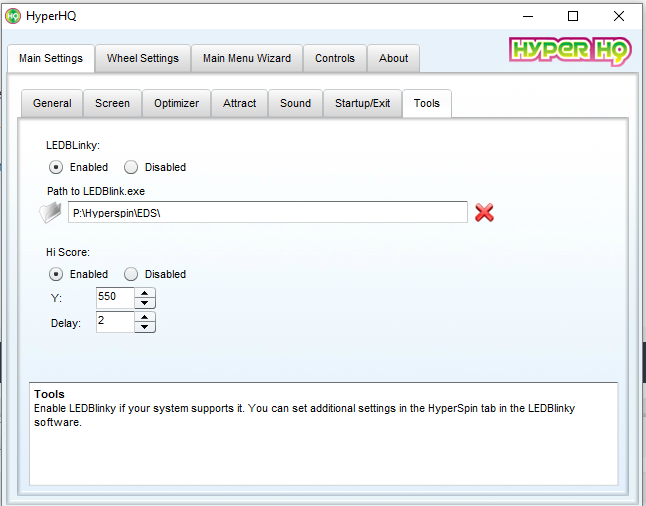Image resolution: width=646 pixels, height=506 pixels.
Task: Open the About tab
Action: point(393,59)
